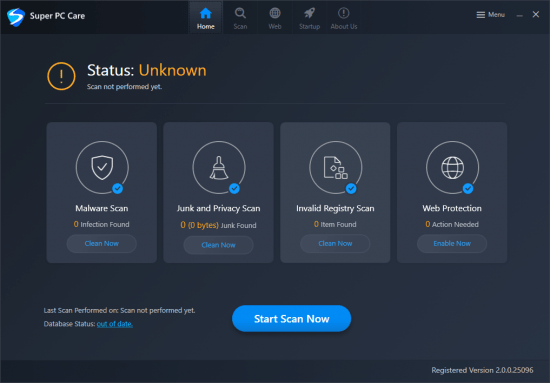Click Clean Now under Invalid Registry Scan
The height and width of the screenshot is (383, 550).
click(335, 243)
